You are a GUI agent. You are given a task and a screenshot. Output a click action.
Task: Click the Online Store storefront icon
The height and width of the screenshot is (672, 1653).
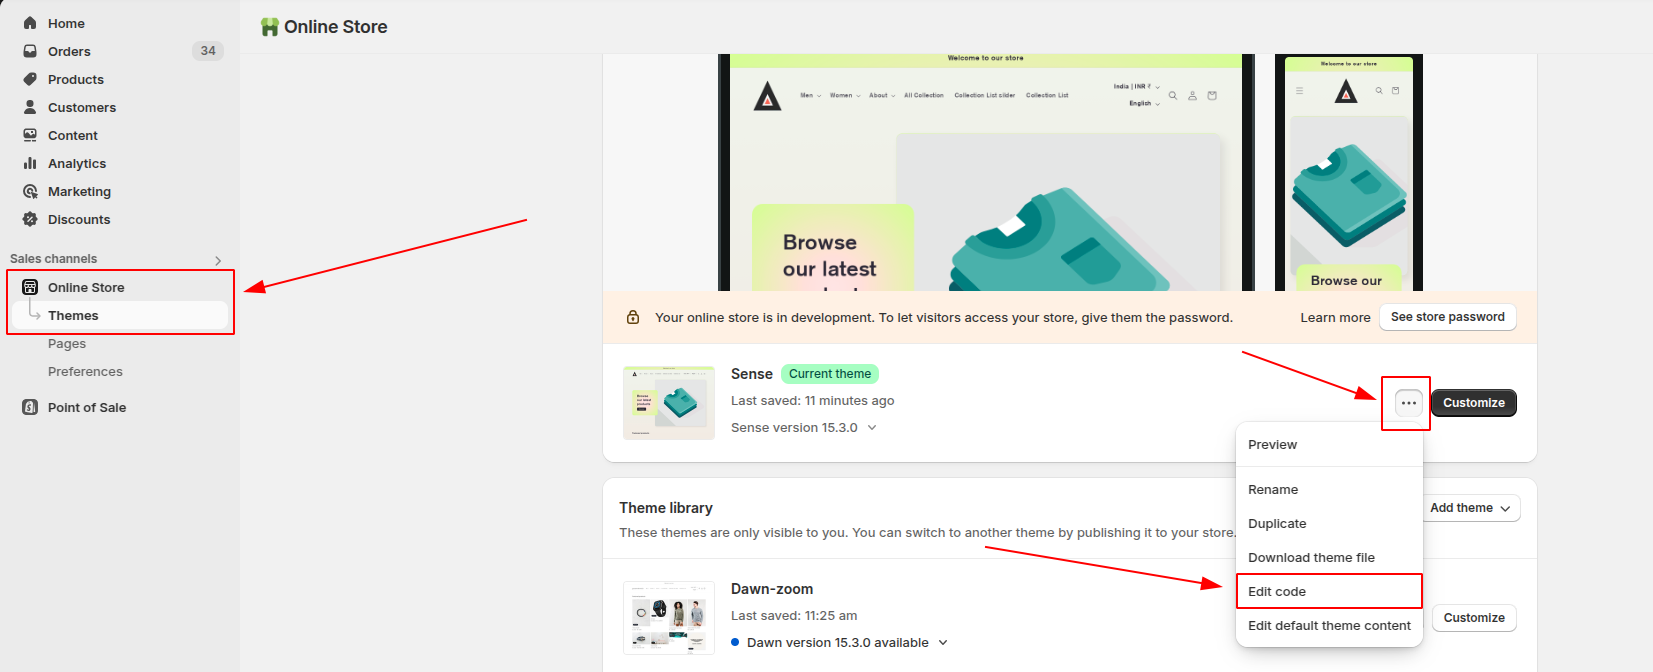(x=30, y=287)
